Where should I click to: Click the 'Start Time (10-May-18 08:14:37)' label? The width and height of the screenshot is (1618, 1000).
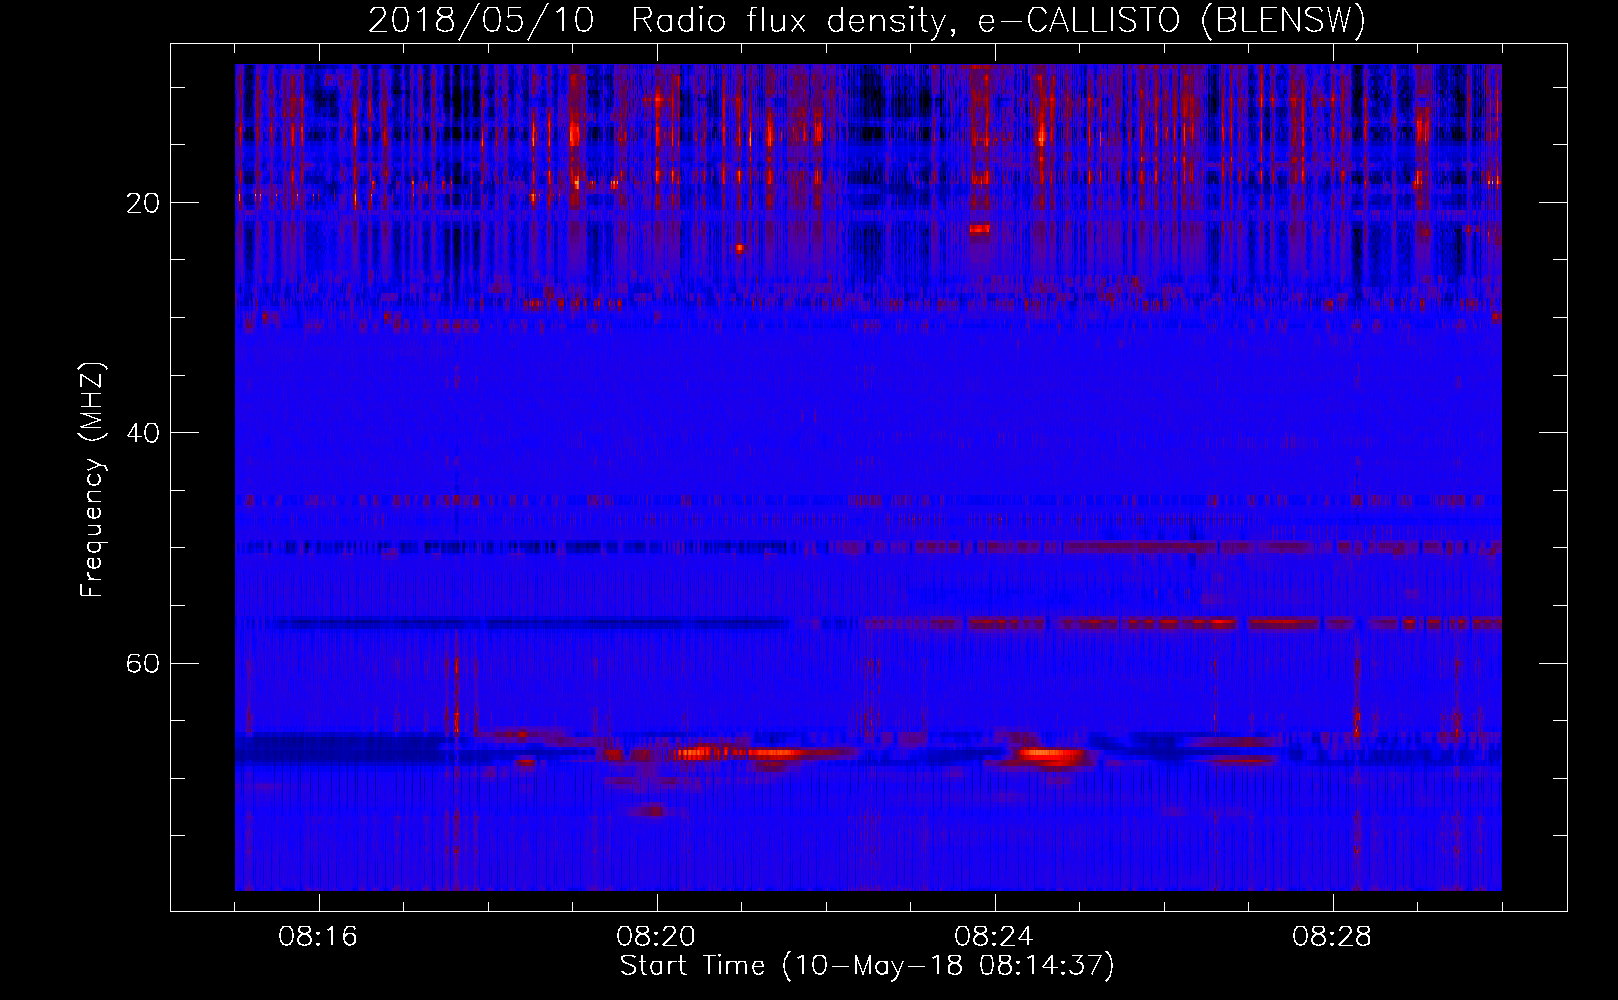(x=867, y=966)
